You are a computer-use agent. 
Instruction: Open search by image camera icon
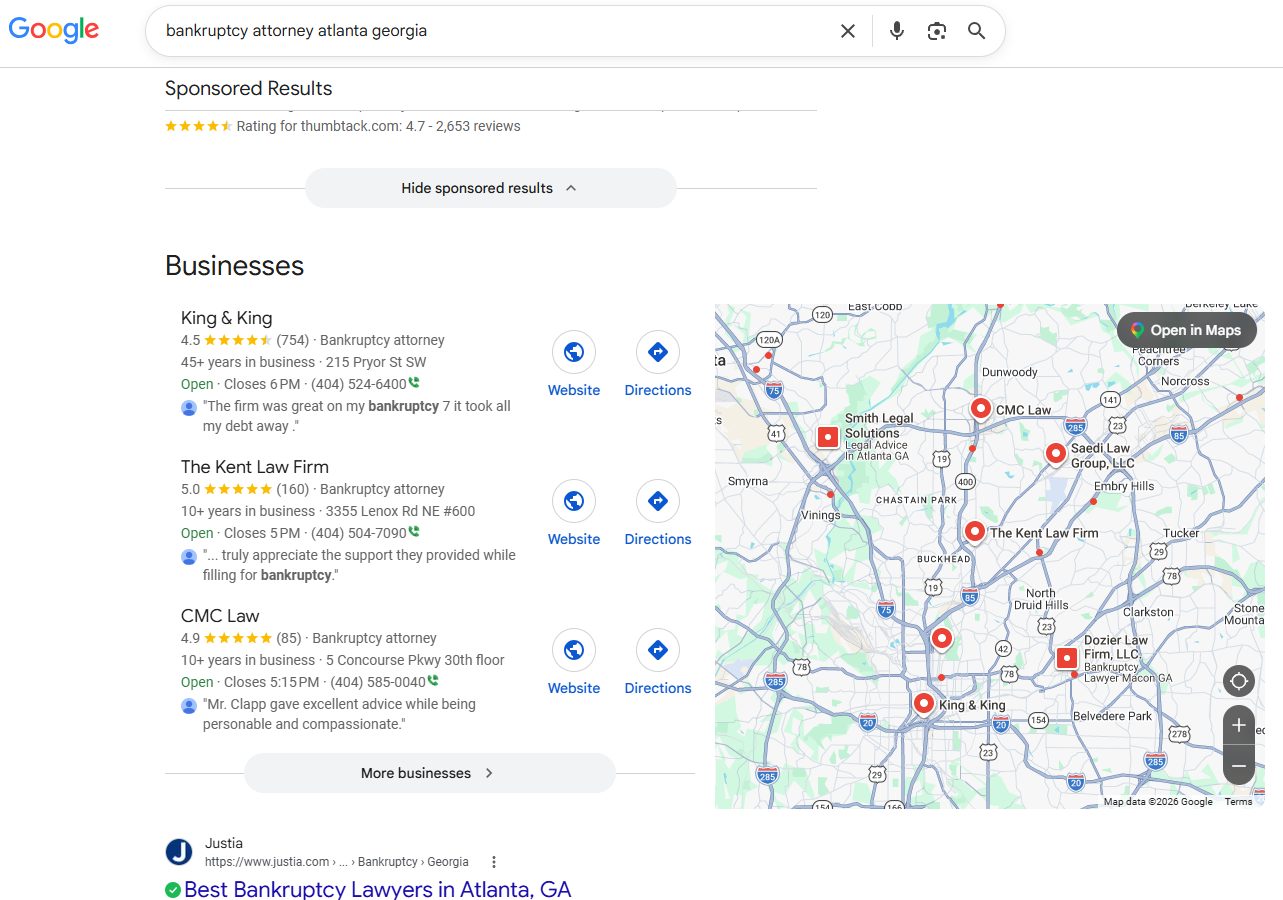937,31
